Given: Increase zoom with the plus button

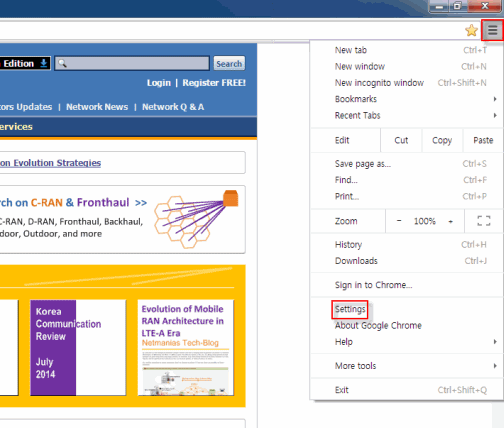Looking at the screenshot, I should [x=451, y=221].
